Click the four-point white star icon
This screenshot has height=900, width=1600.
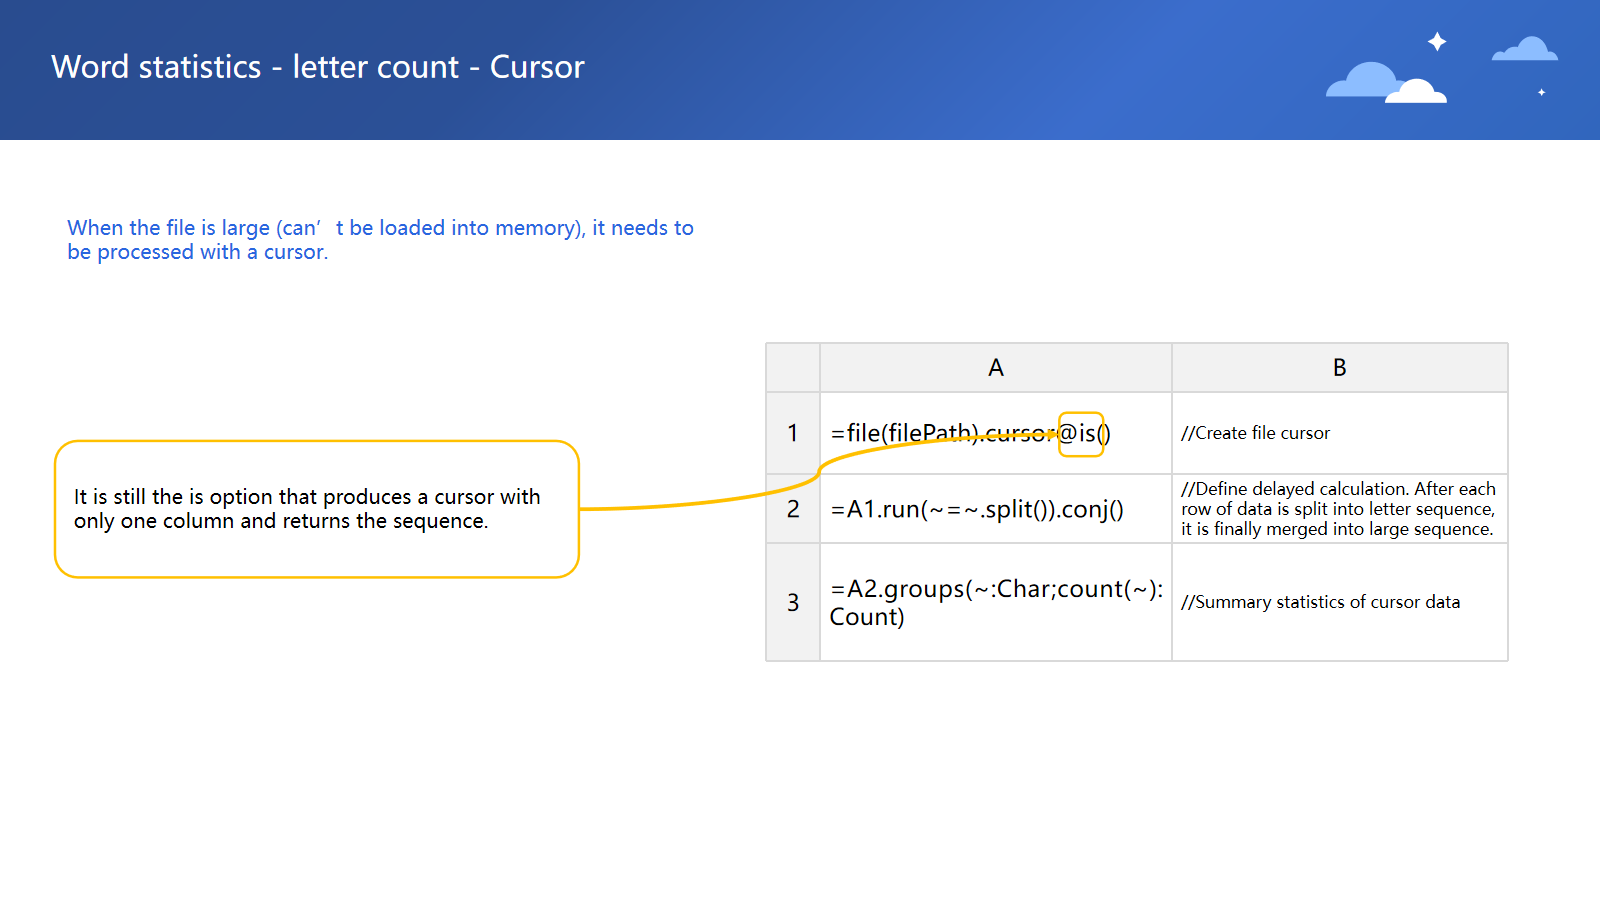[1437, 41]
